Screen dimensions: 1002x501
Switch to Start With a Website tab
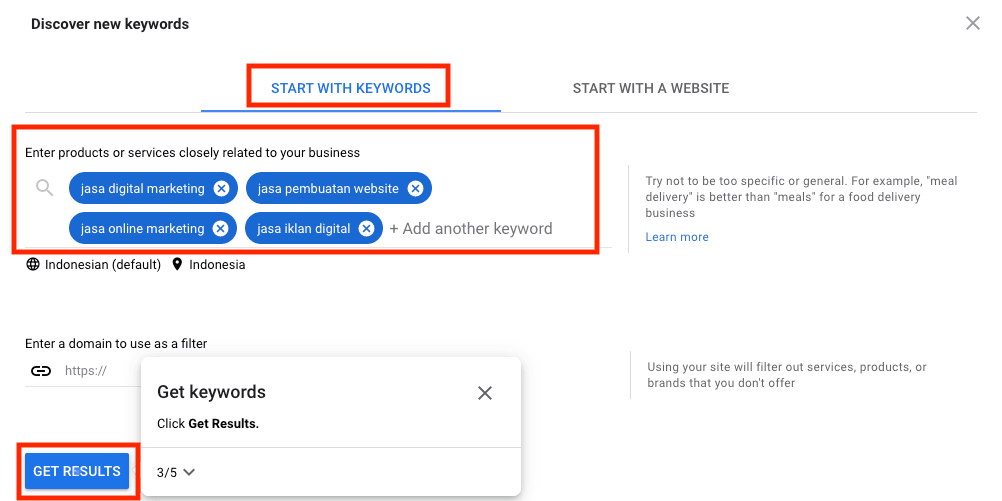click(650, 88)
